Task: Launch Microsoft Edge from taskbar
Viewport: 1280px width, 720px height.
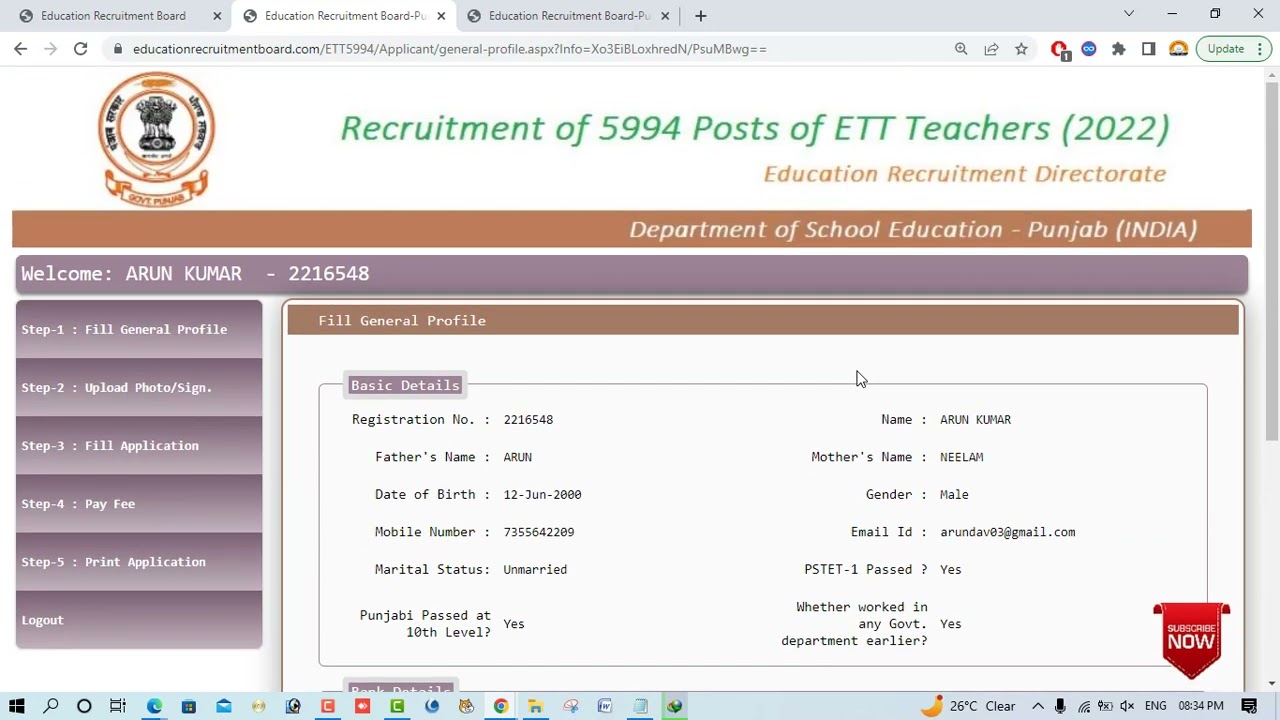Action: pos(154,706)
